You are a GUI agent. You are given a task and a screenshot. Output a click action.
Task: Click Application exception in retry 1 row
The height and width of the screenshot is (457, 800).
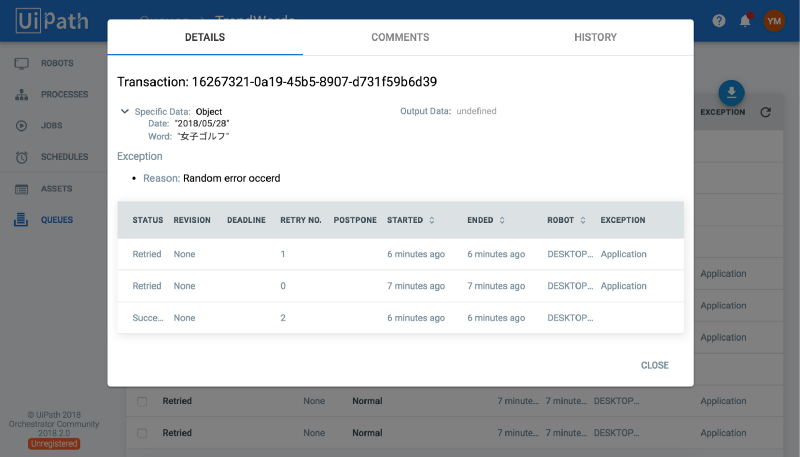click(x=623, y=254)
